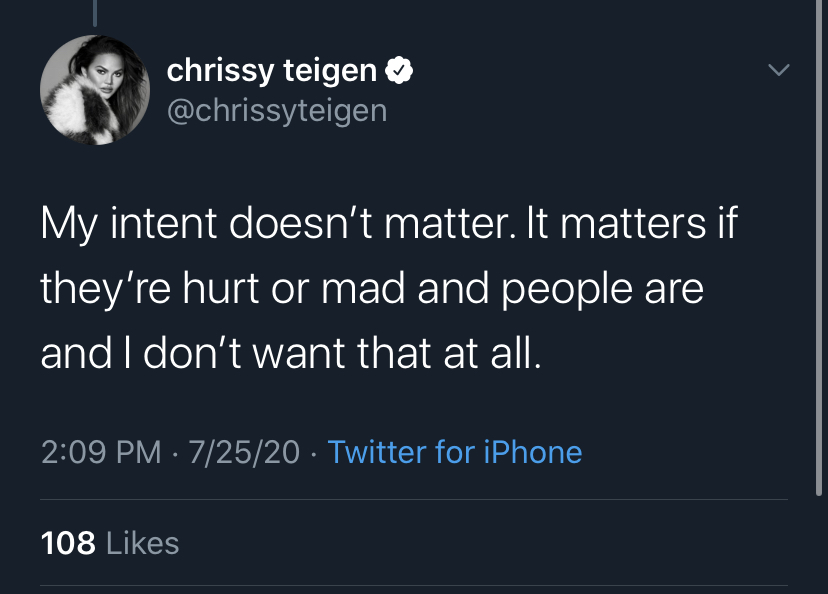828x594 pixels.
Task: Click the thread connector line above the avatar
Action: (97, 12)
